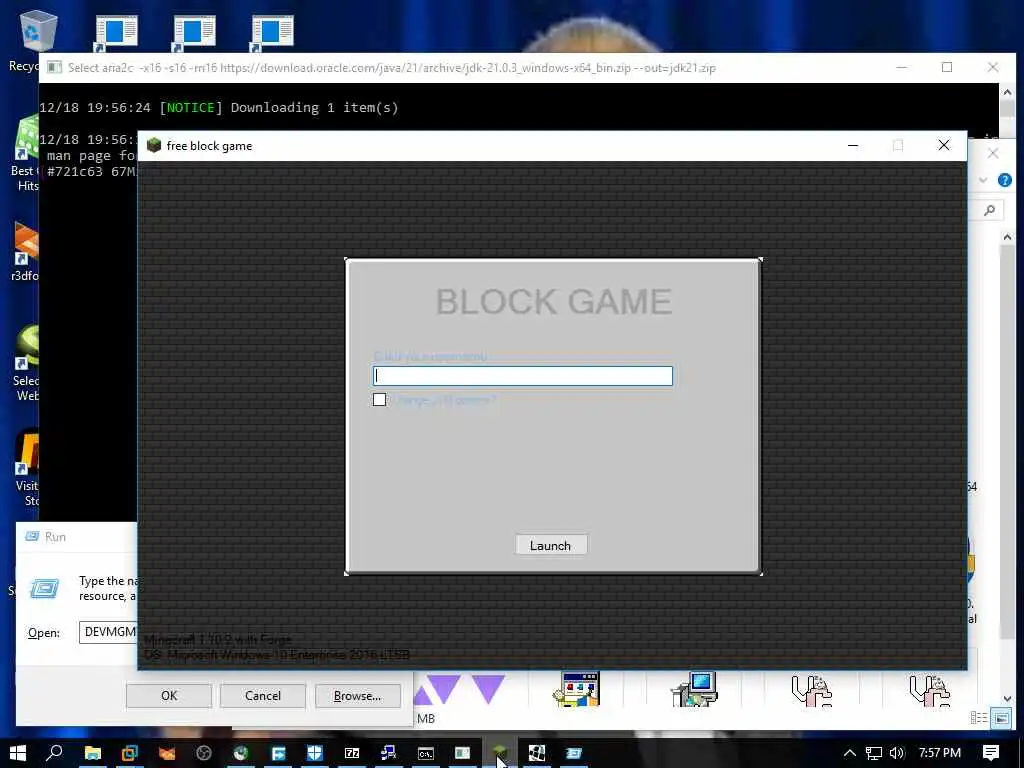Click the Run dialog title icon

31,536
